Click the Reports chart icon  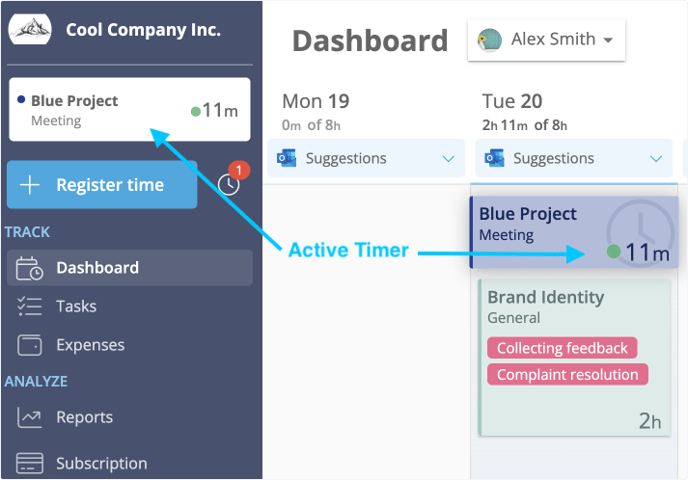tap(29, 417)
